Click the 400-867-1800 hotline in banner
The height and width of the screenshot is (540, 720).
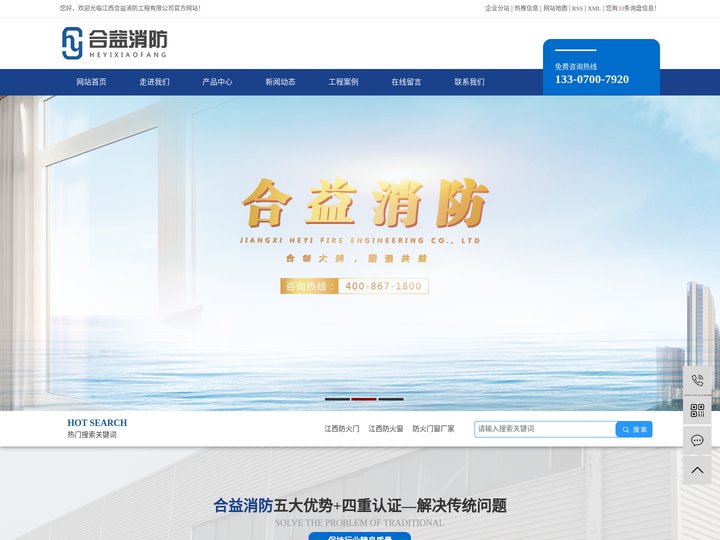tap(383, 286)
